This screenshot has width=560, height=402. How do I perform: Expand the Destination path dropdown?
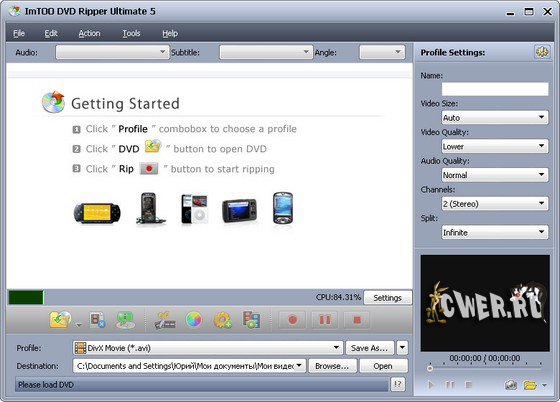tap(299, 366)
